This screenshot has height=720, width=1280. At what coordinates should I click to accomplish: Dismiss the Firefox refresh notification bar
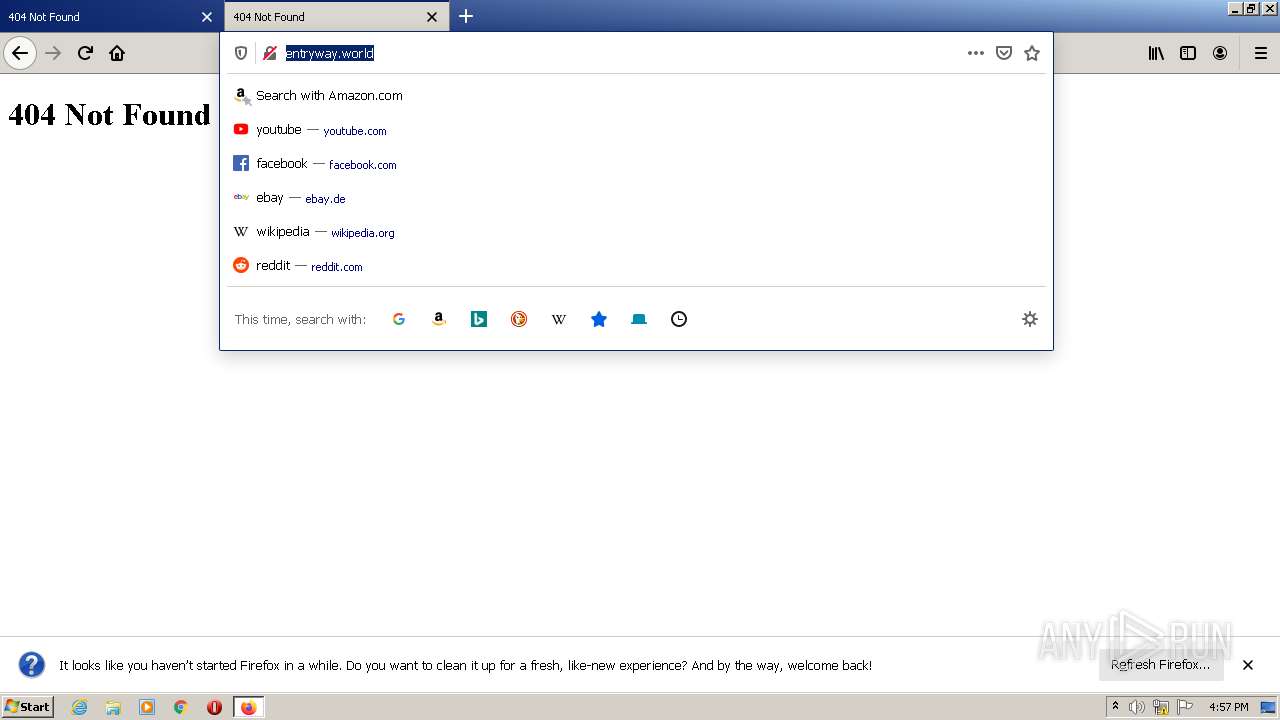pyautogui.click(x=1248, y=665)
